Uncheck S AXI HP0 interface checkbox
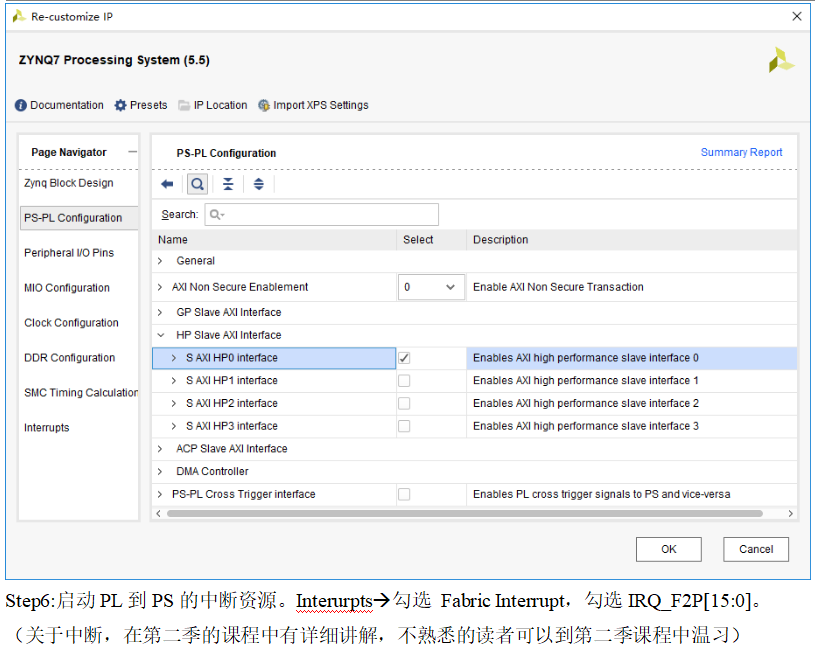 pos(404,358)
